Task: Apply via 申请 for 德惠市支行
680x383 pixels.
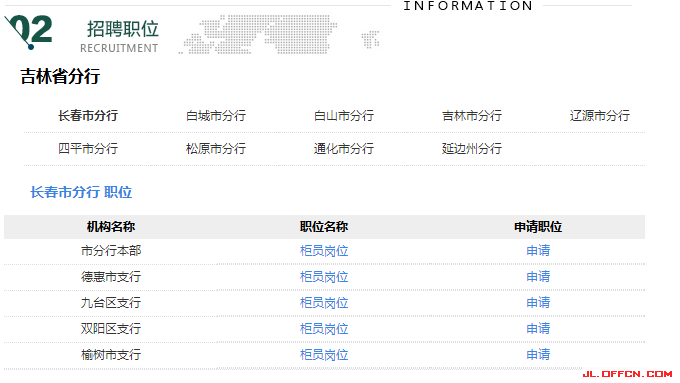Action: [x=538, y=277]
